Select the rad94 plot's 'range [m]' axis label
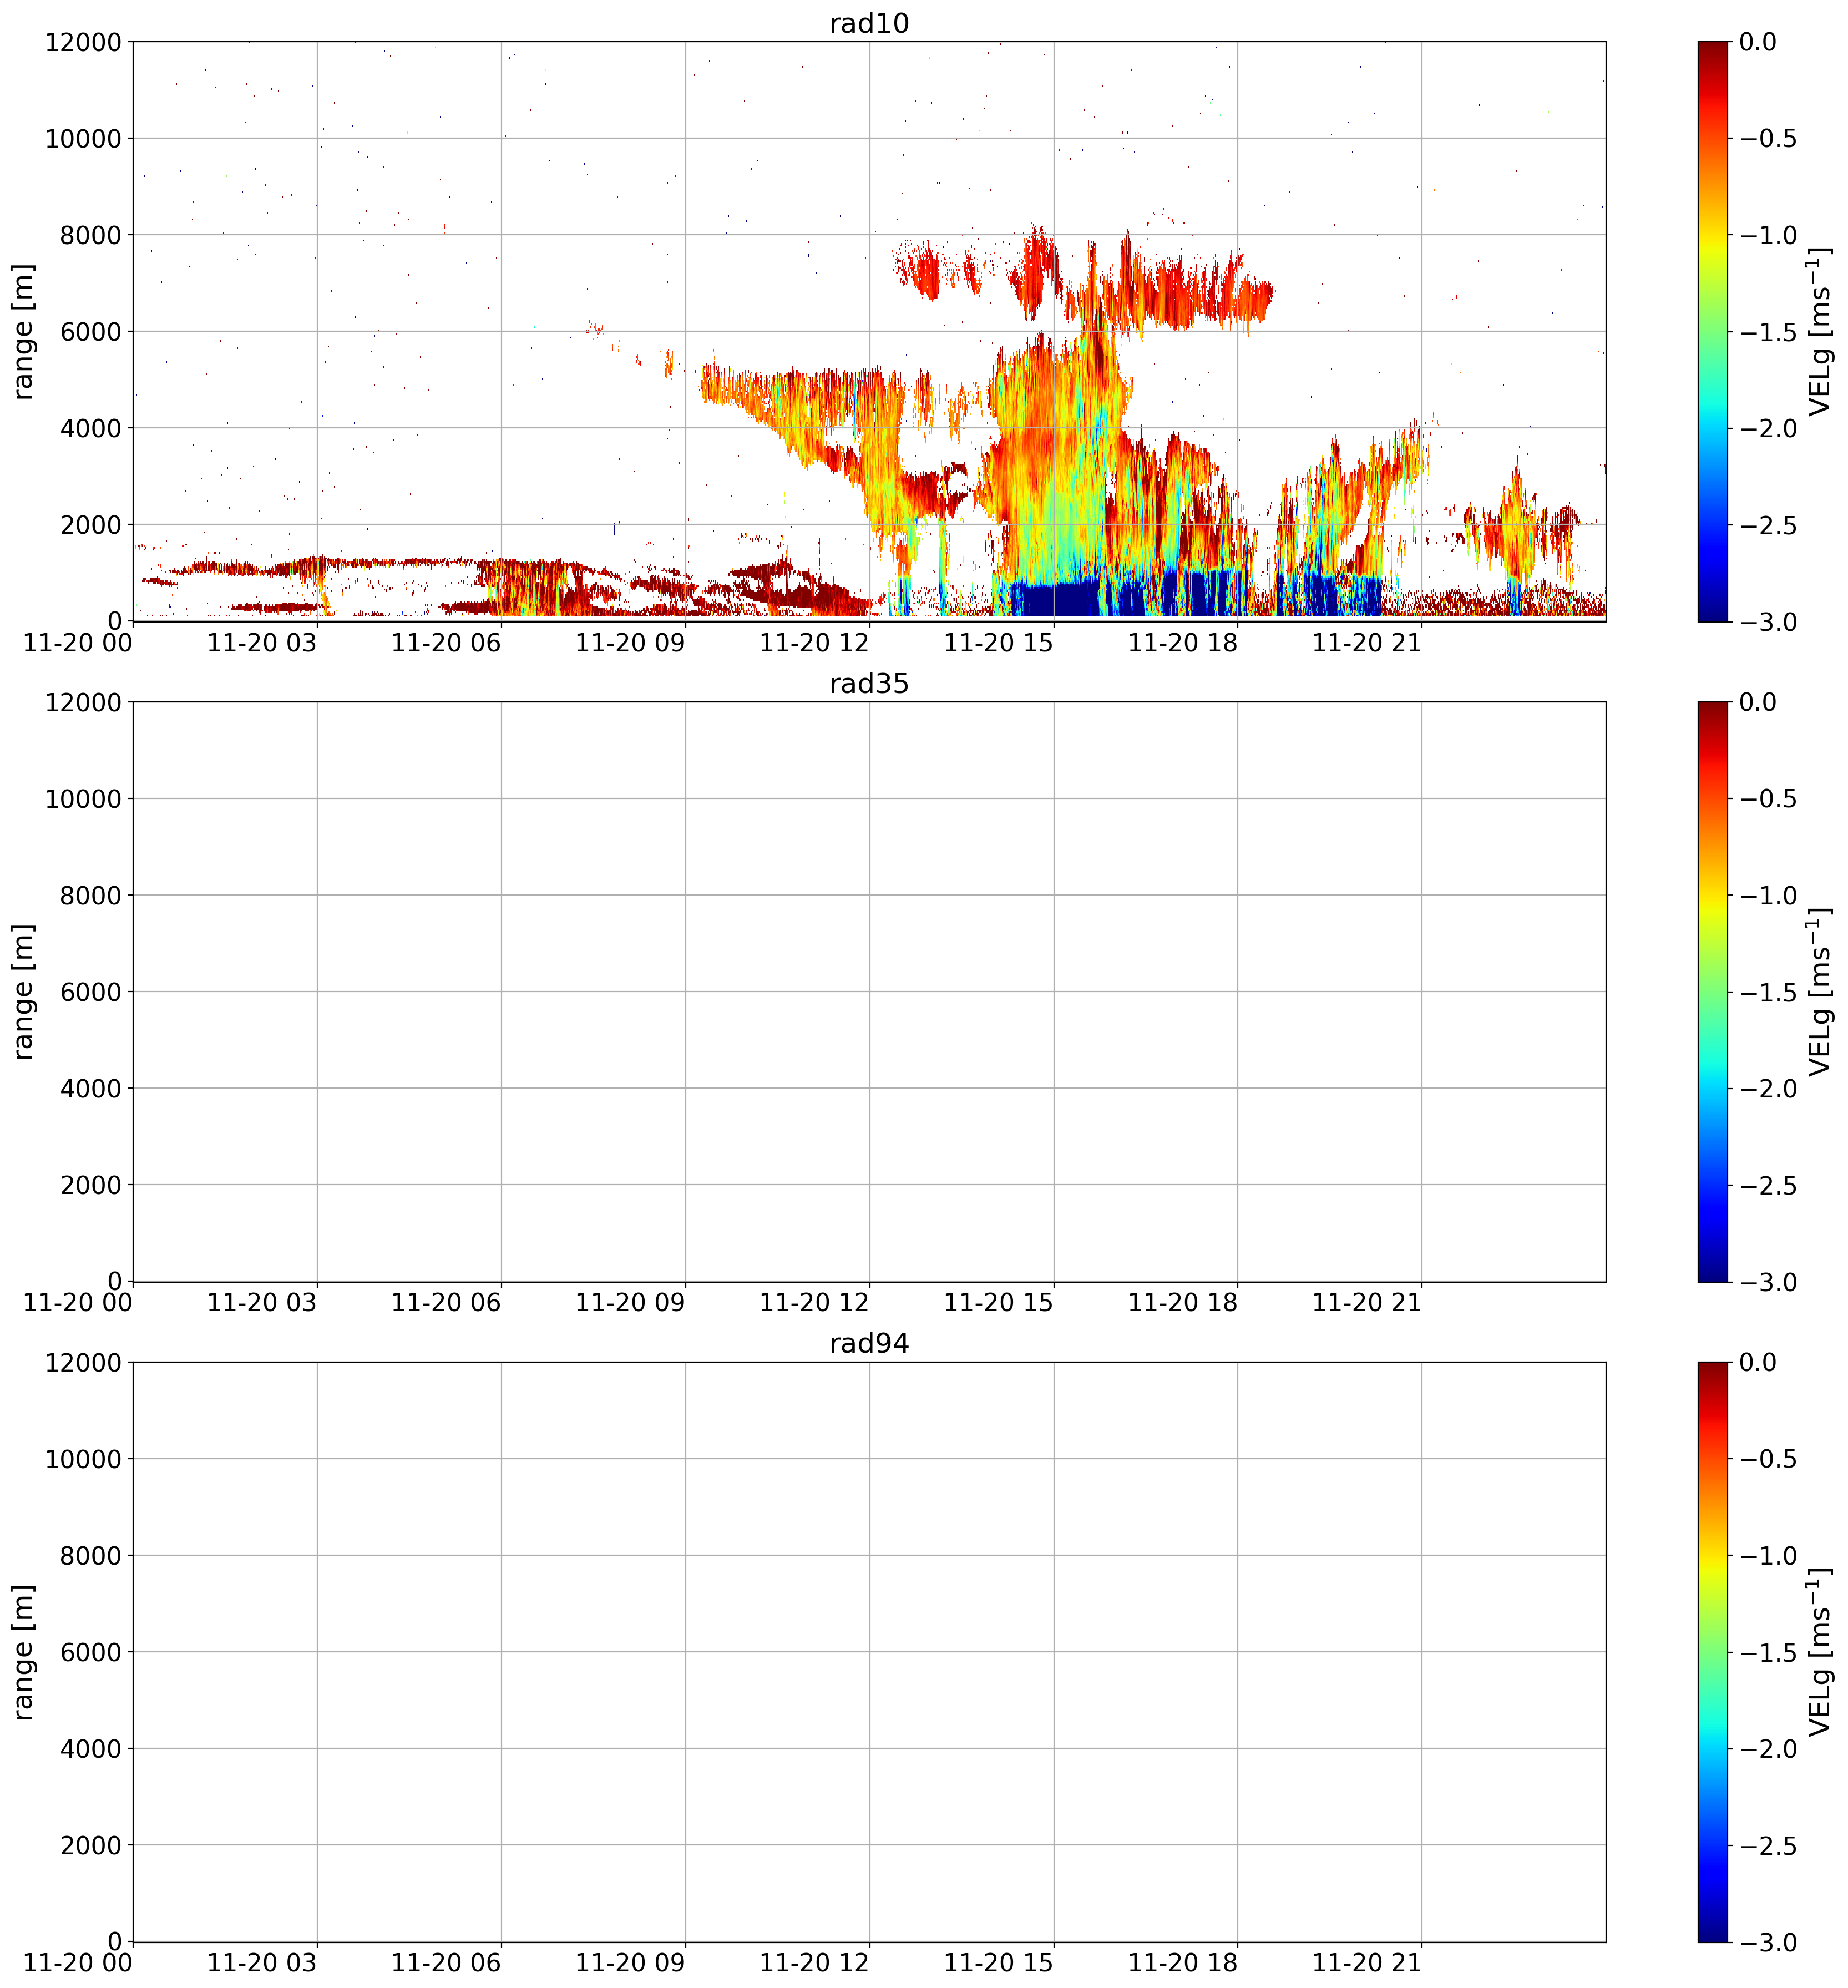The width and height of the screenshot is (1848, 1988). pos(23,1651)
